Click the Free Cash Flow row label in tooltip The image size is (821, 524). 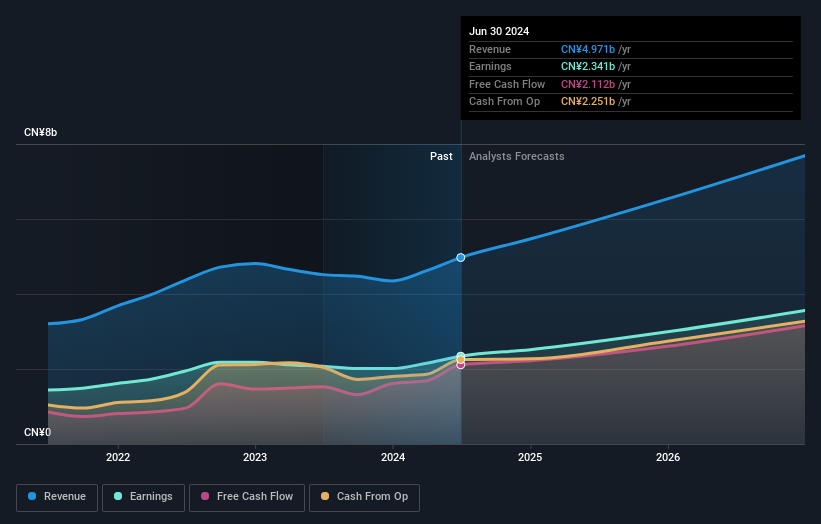coord(507,84)
